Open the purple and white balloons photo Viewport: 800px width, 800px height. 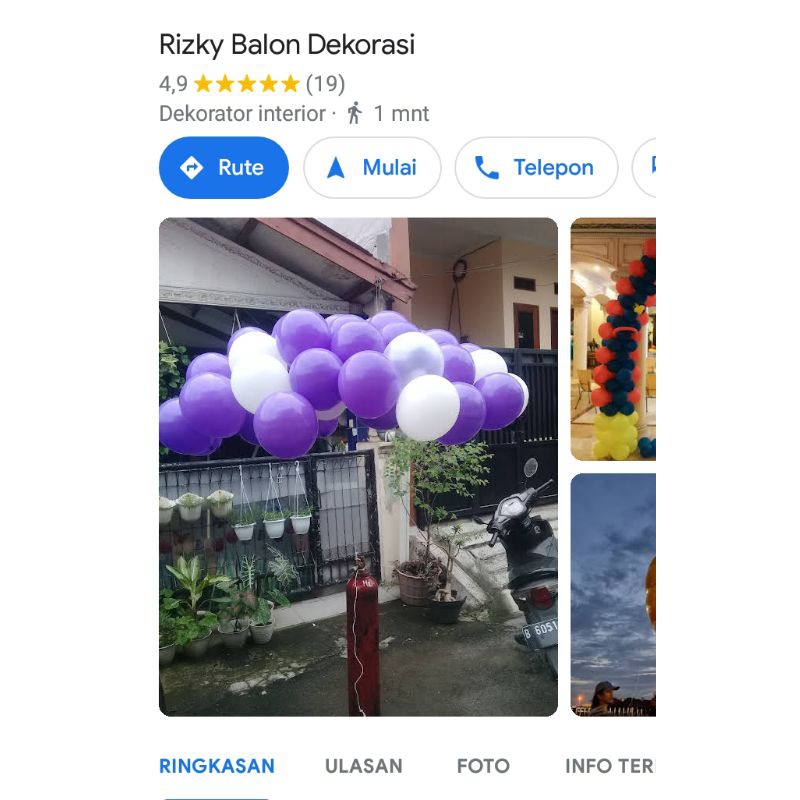[358, 467]
